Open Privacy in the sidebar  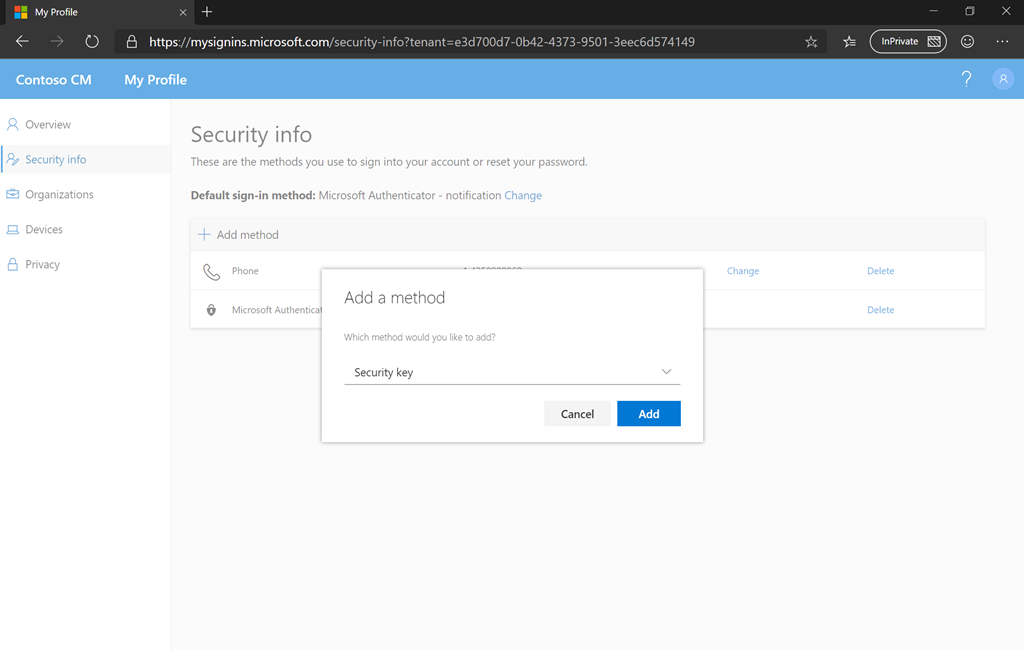(42, 265)
